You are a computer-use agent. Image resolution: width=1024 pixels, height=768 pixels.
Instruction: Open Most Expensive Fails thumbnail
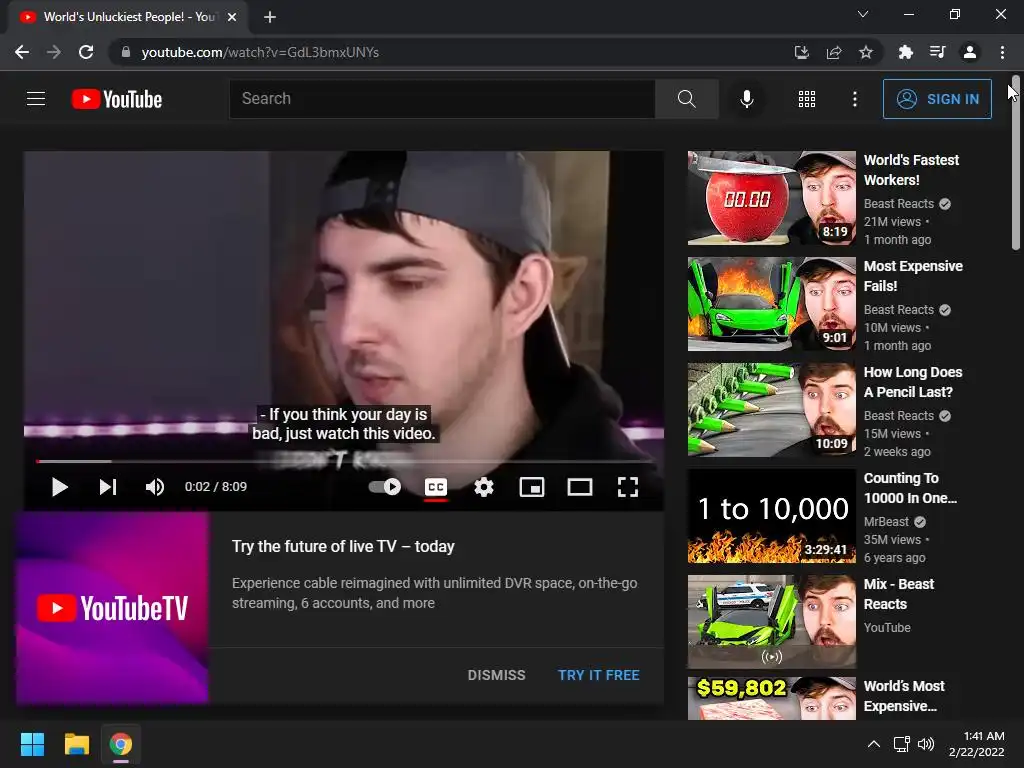coord(771,304)
